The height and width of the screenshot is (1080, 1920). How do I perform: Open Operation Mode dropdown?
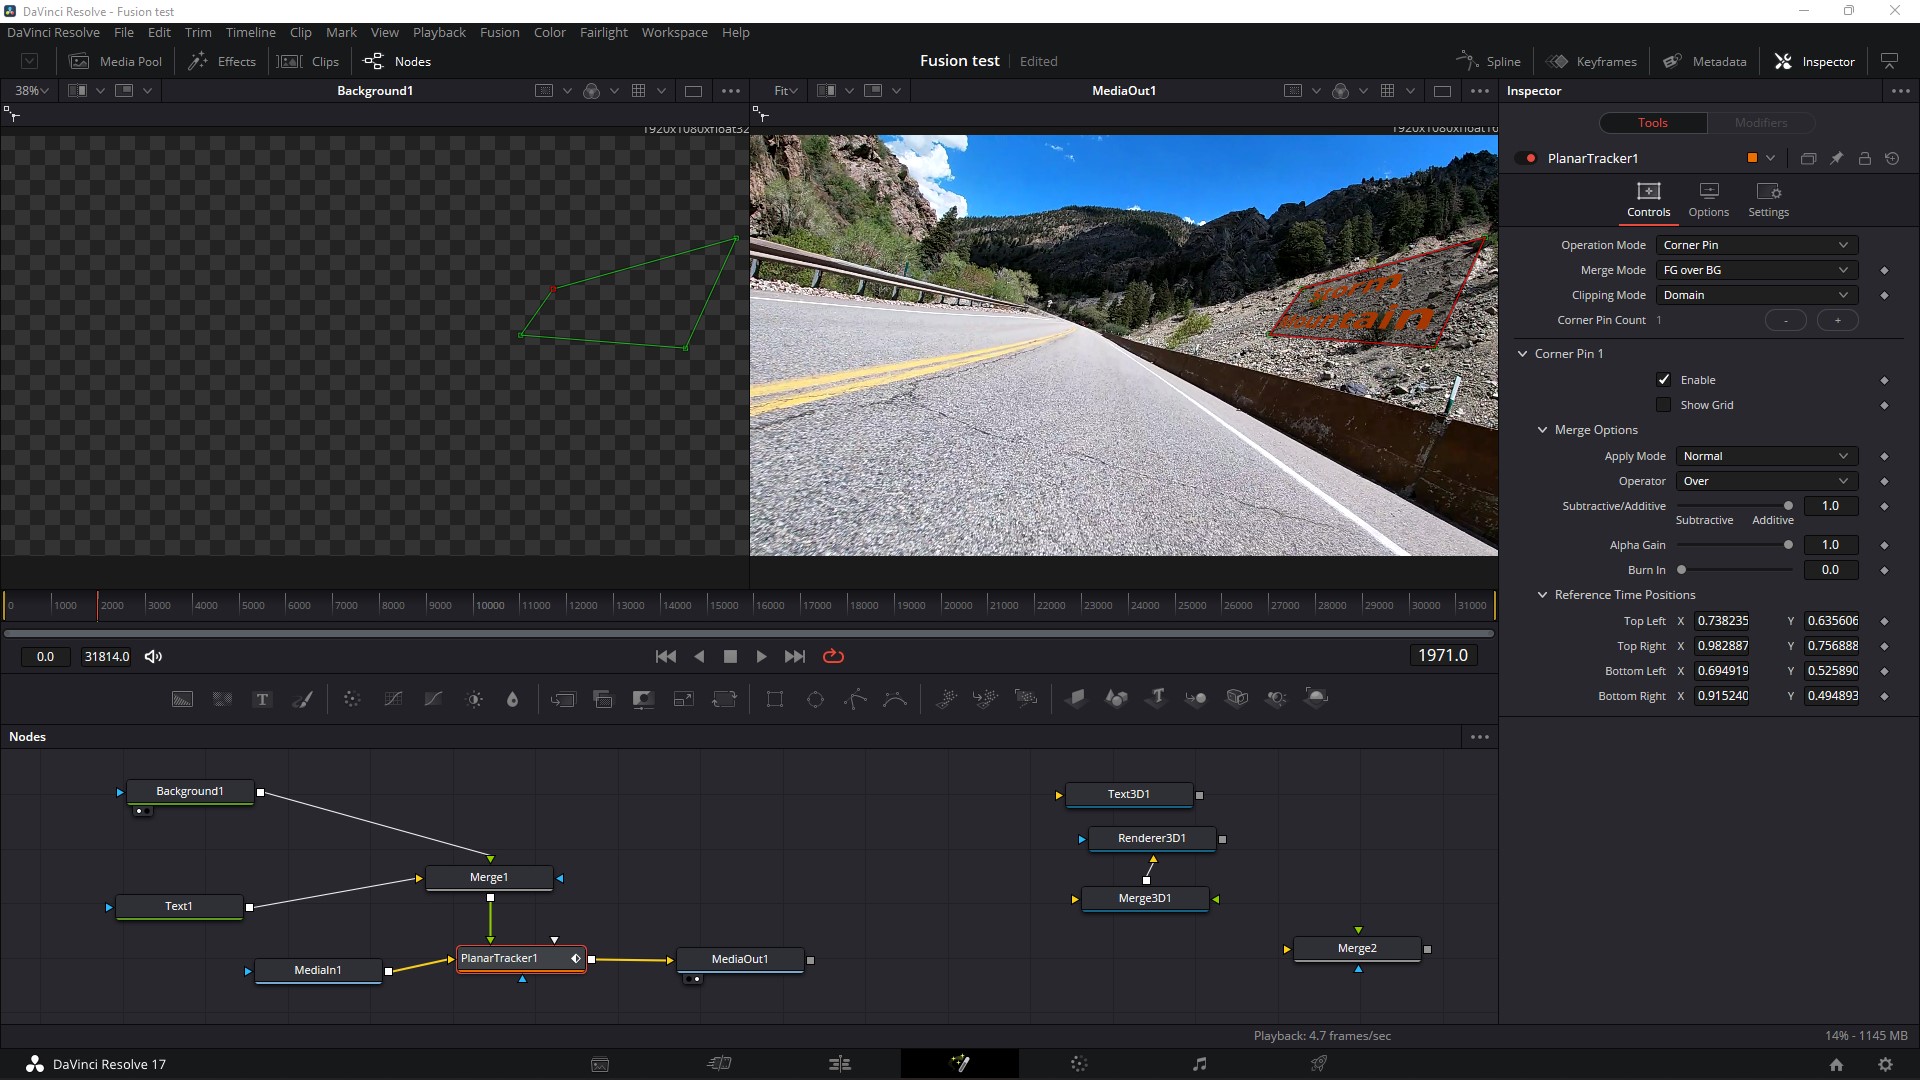pos(1756,245)
